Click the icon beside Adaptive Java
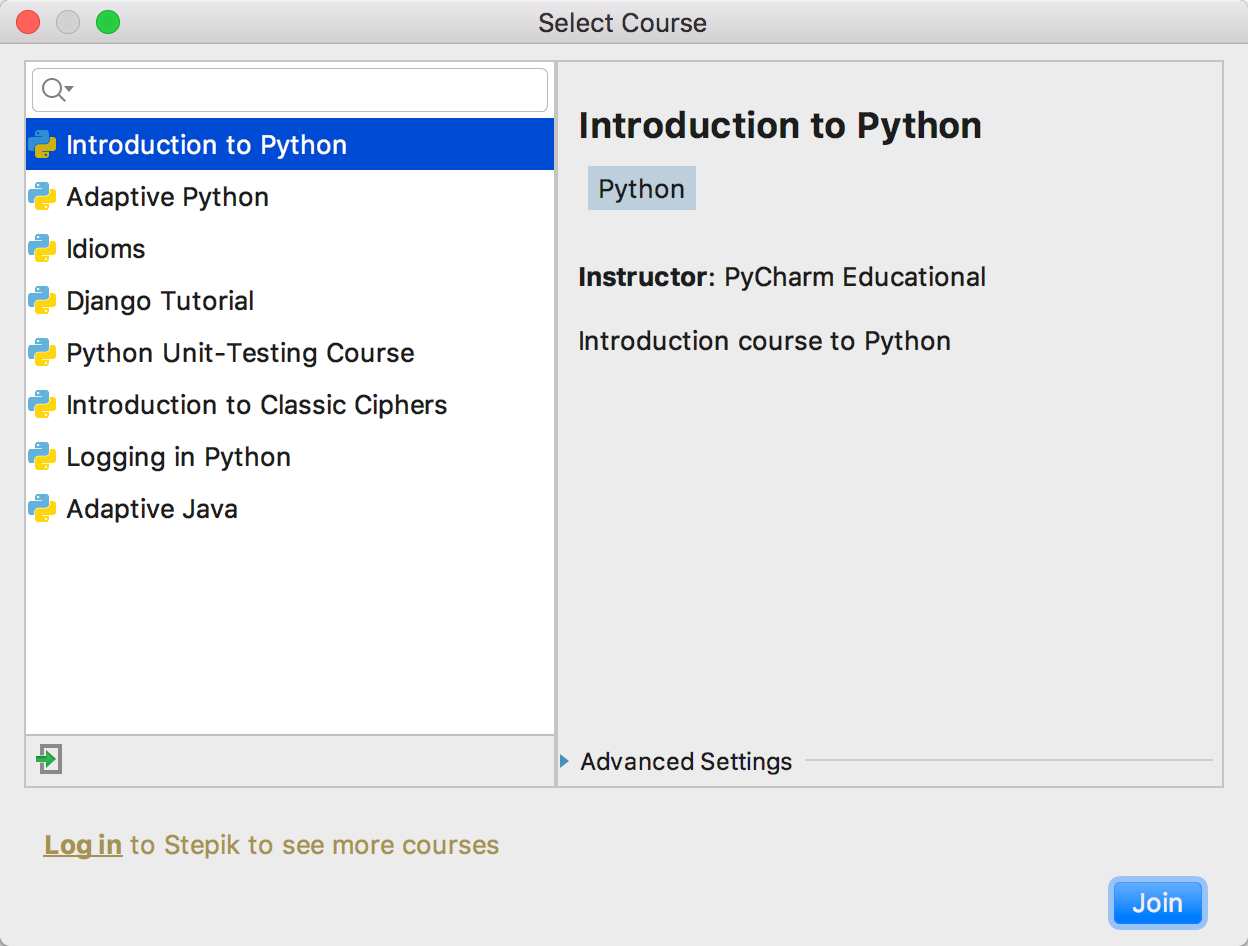This screenshot has height=946, width=1248. coord(42,509)
